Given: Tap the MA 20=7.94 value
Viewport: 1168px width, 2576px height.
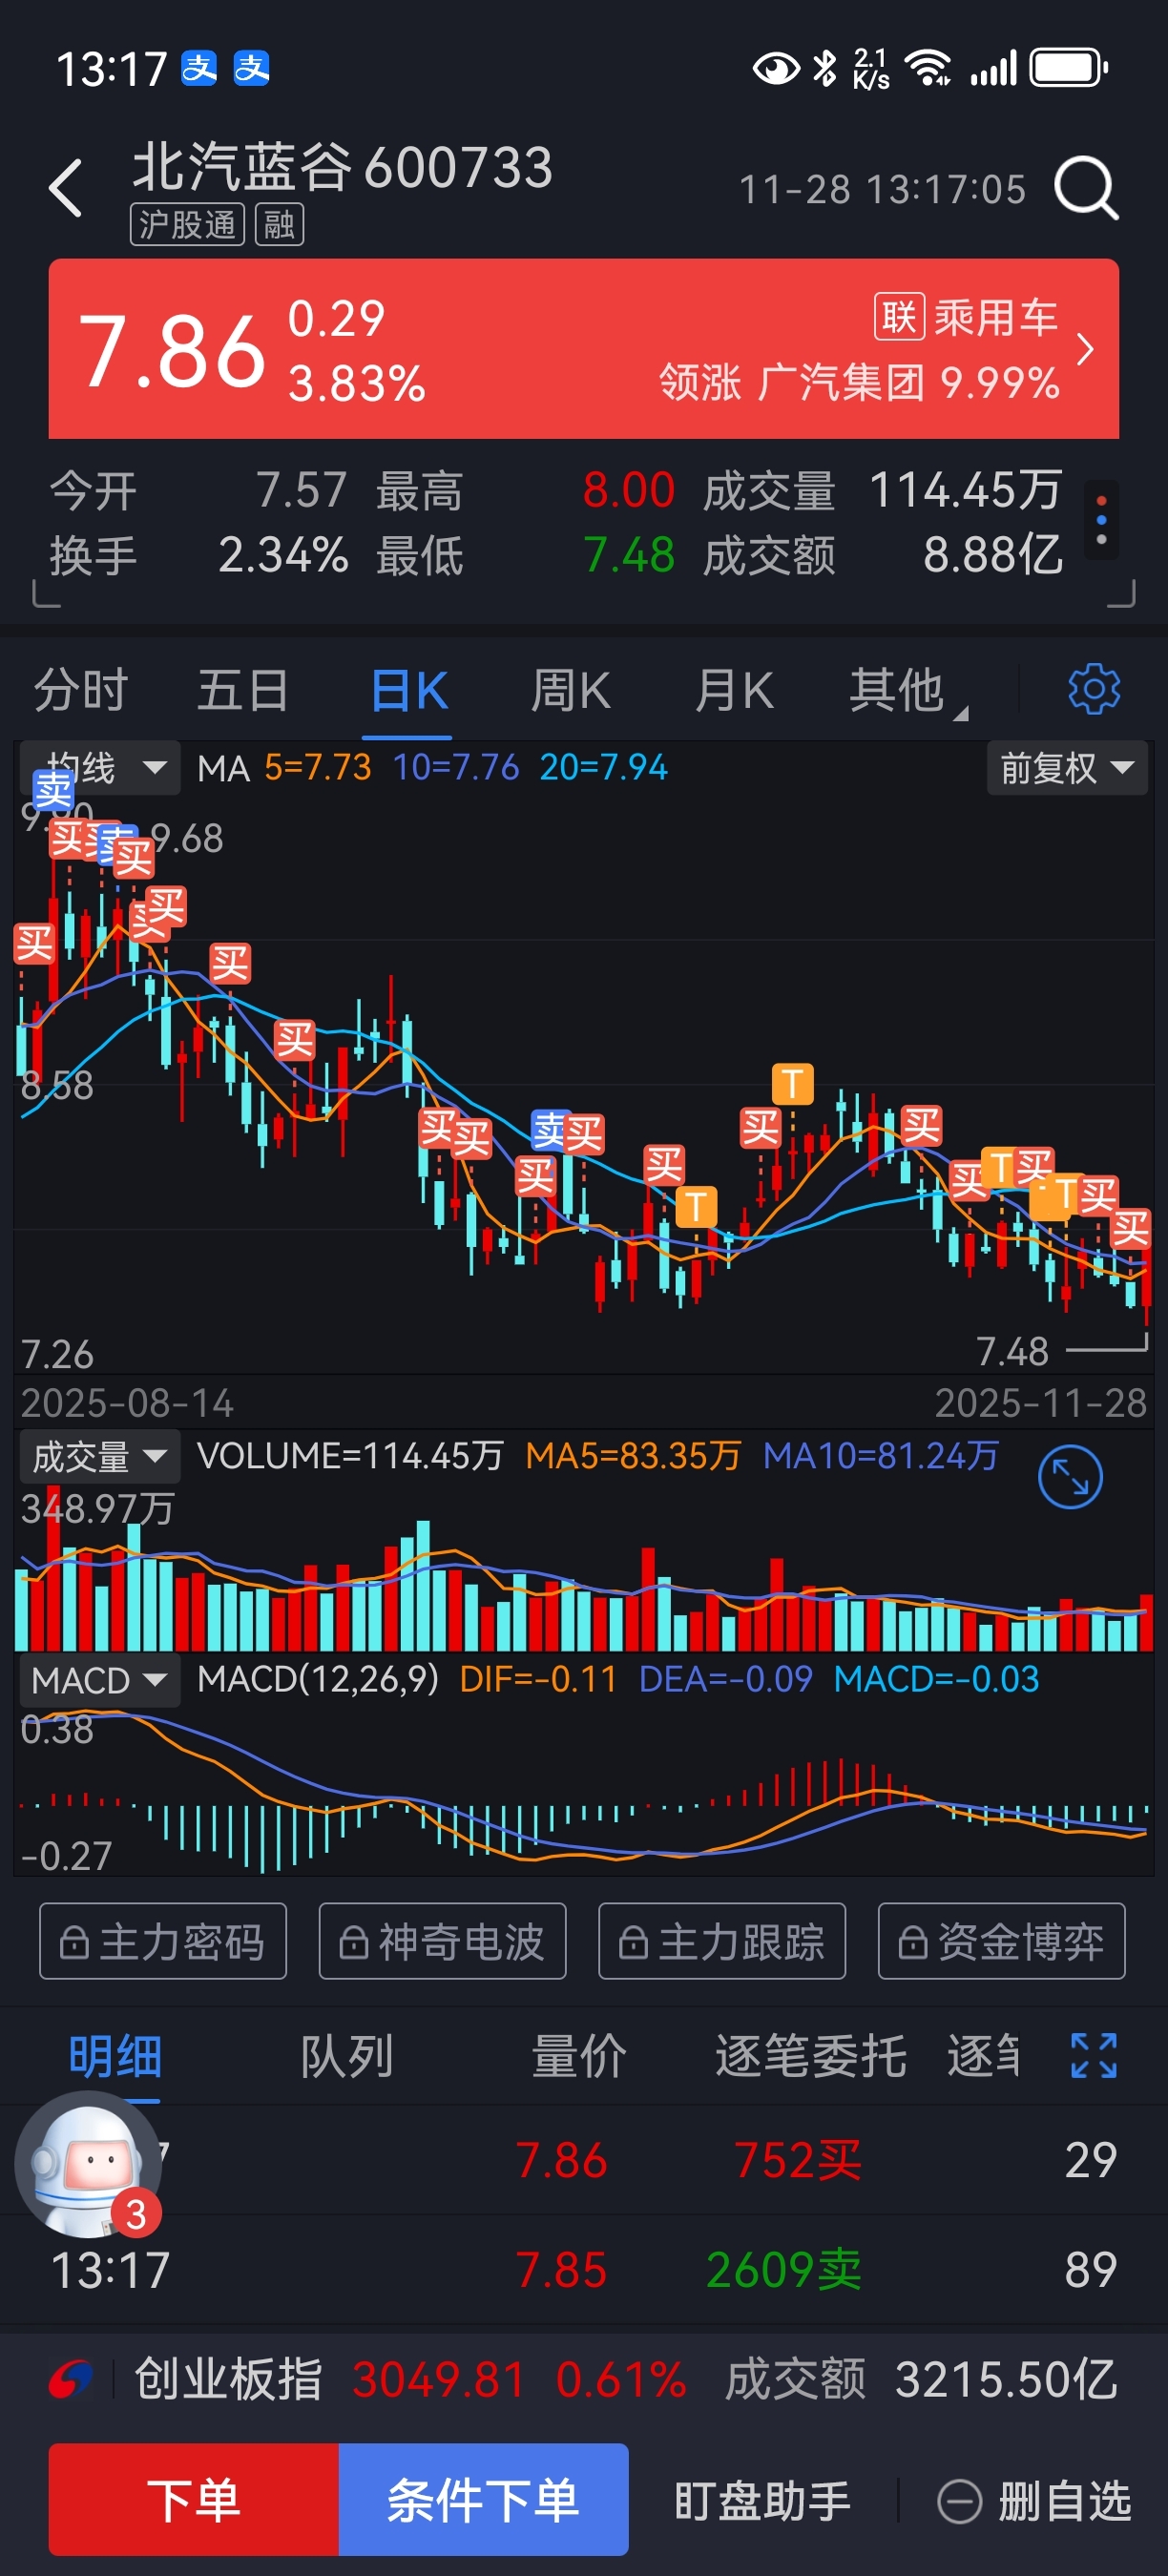Looking at the screenshot, I should (603, 768).
